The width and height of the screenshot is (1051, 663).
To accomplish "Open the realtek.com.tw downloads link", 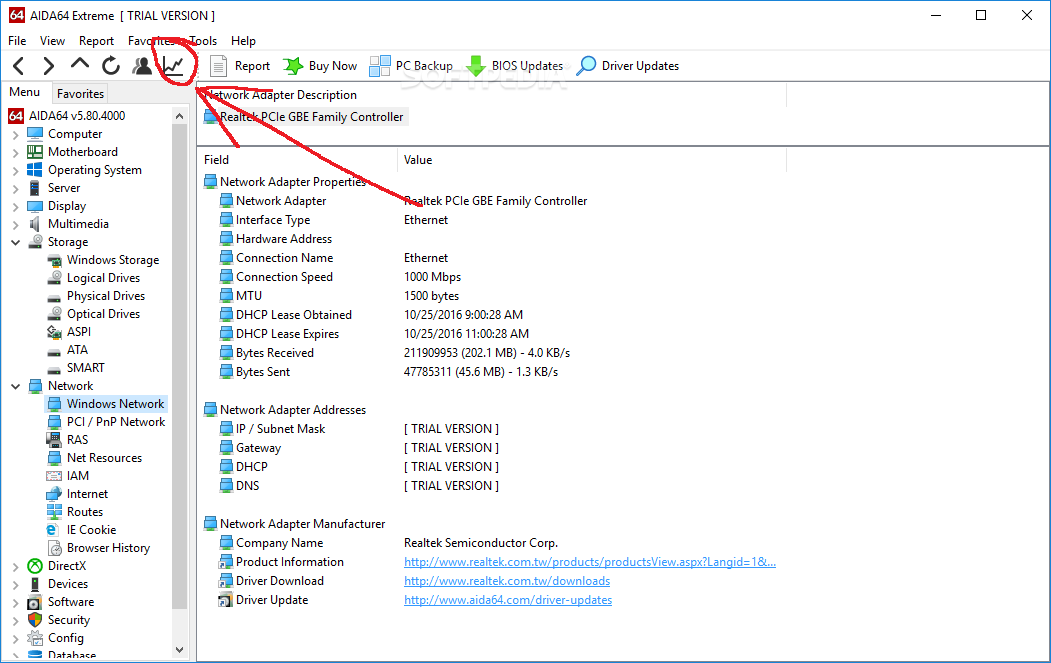I will click(507, 581).
